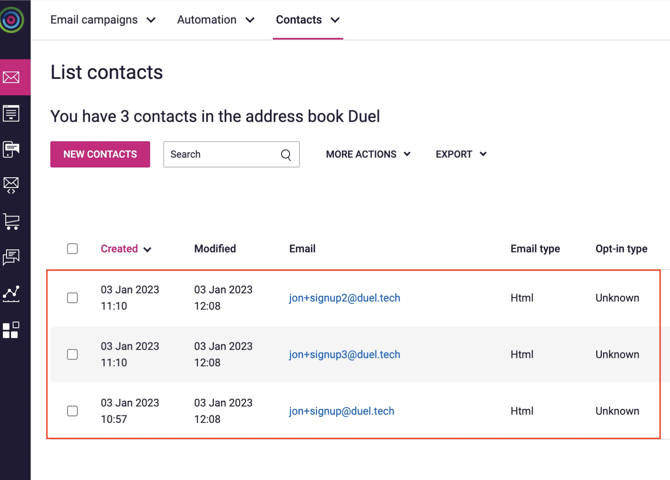Open the email envelope sidebar icon
The image size is (670, 480).
(x=12, y=77)
